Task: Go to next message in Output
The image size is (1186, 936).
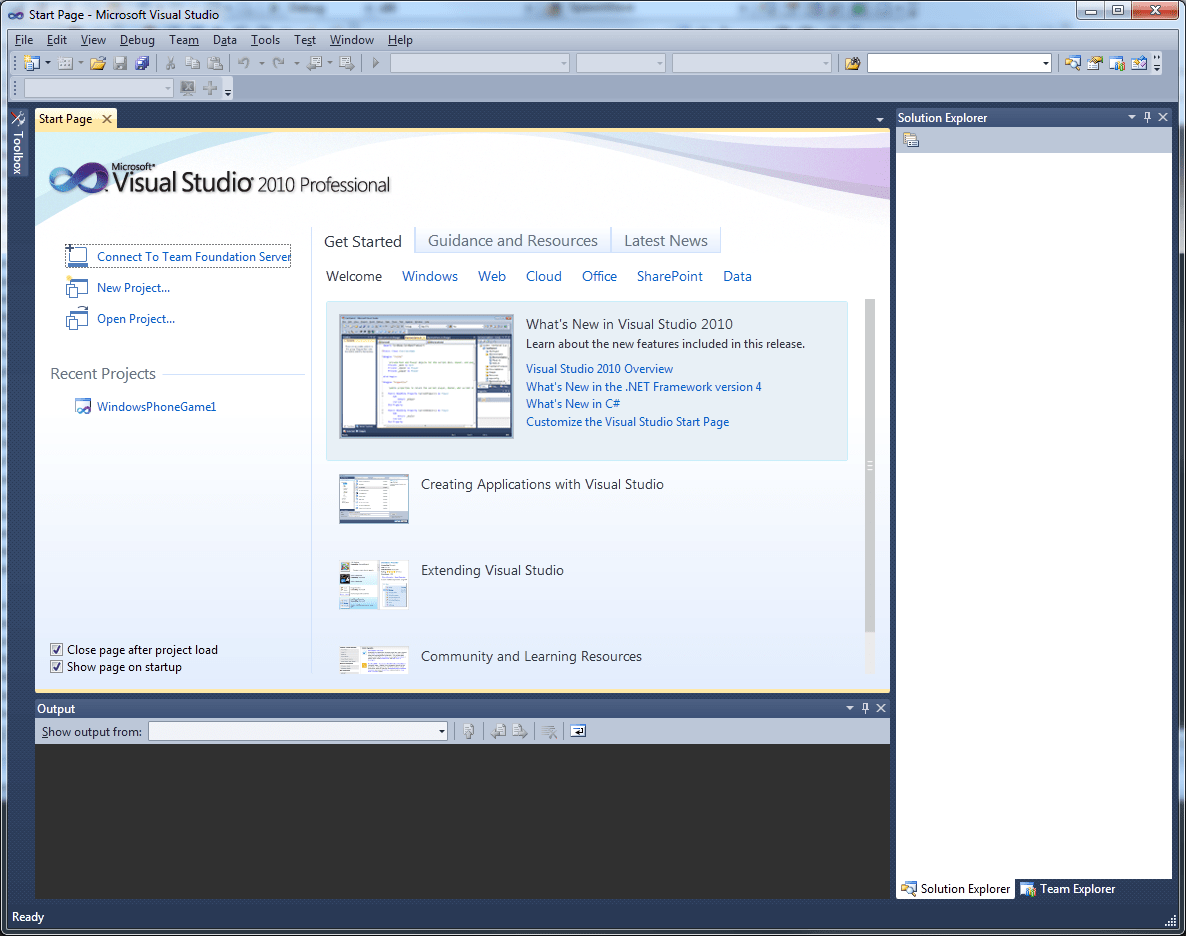Action: 520,731
